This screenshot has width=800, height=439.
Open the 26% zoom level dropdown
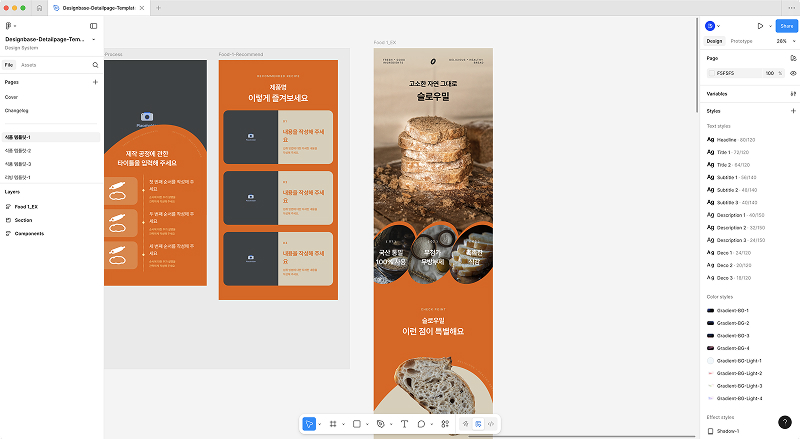point(784,41)
